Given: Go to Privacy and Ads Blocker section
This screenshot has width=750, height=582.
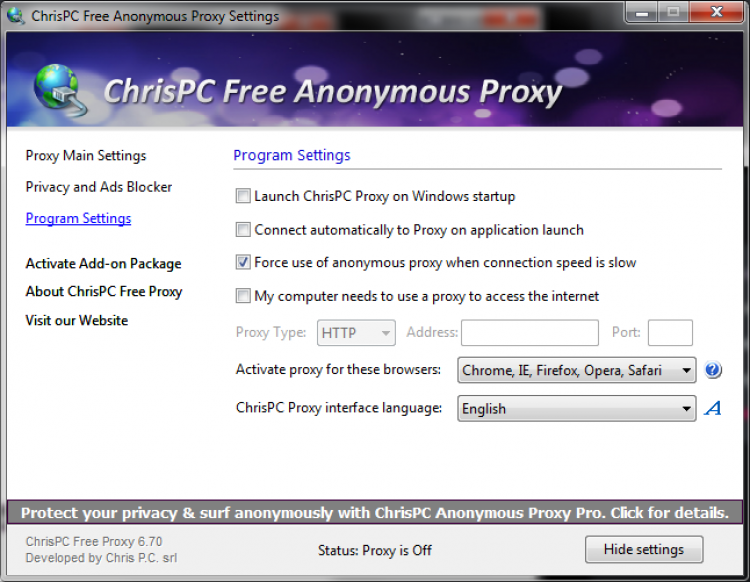Looking at the screenshot, I should 99,187.
